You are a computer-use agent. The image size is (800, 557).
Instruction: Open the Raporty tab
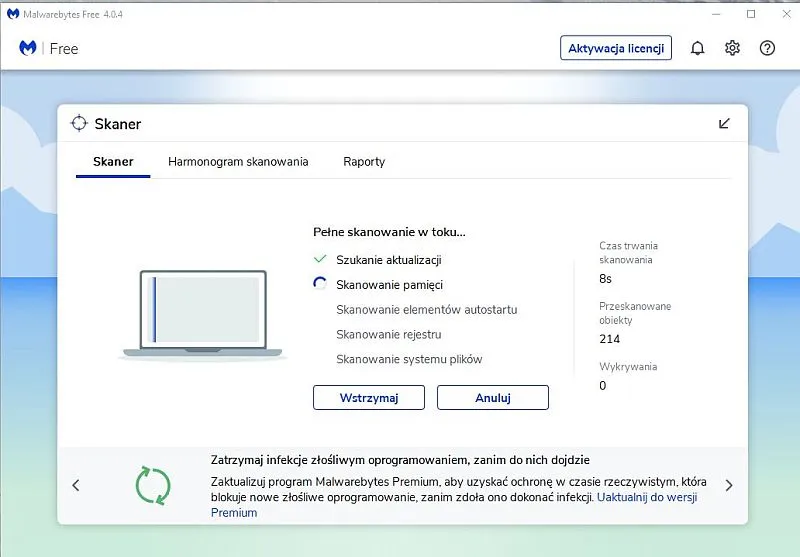[364, 162]
